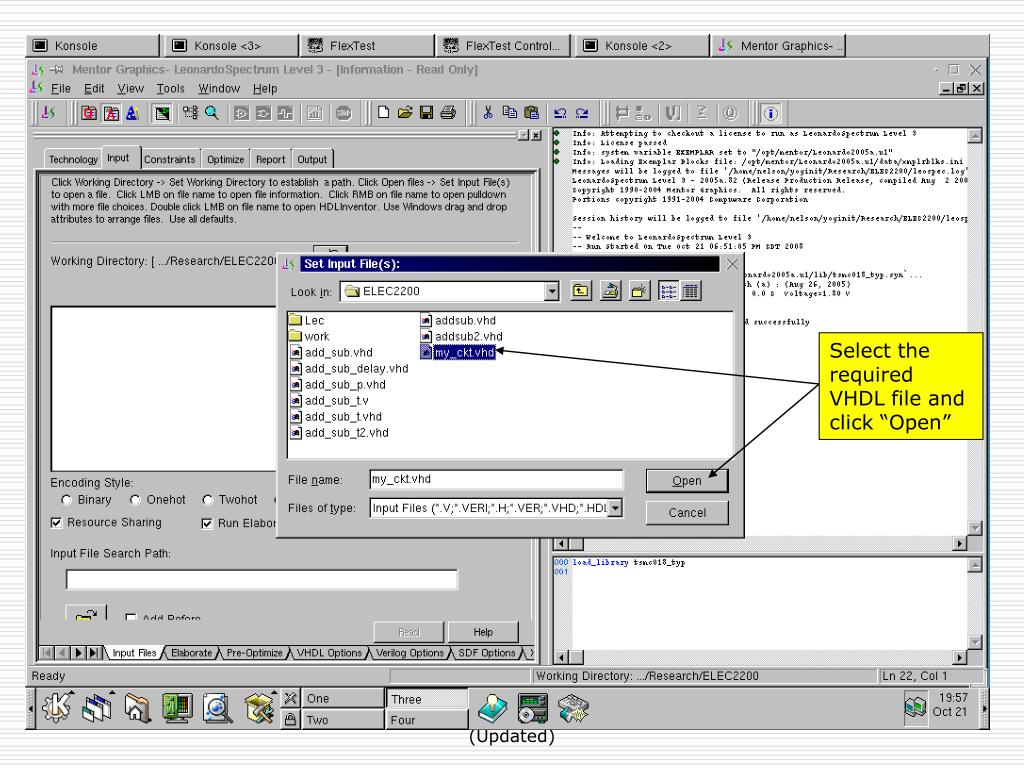Click the Stop sign toolbar icon
This screenshot has width=1024, height=768.
tap(344, 113)
